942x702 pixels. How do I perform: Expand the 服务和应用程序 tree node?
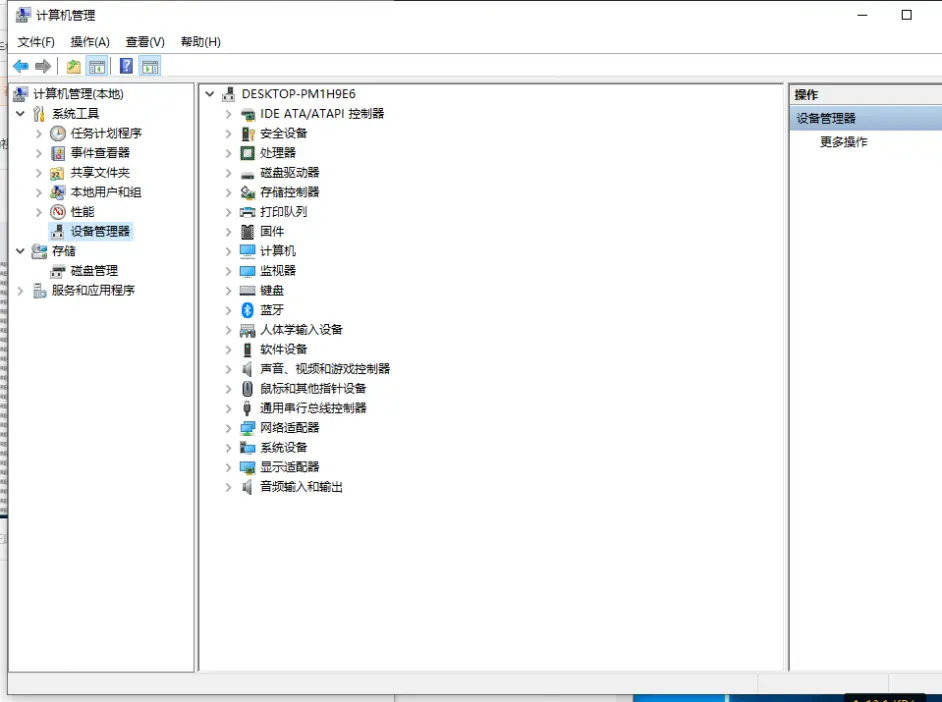coord(20,291)
